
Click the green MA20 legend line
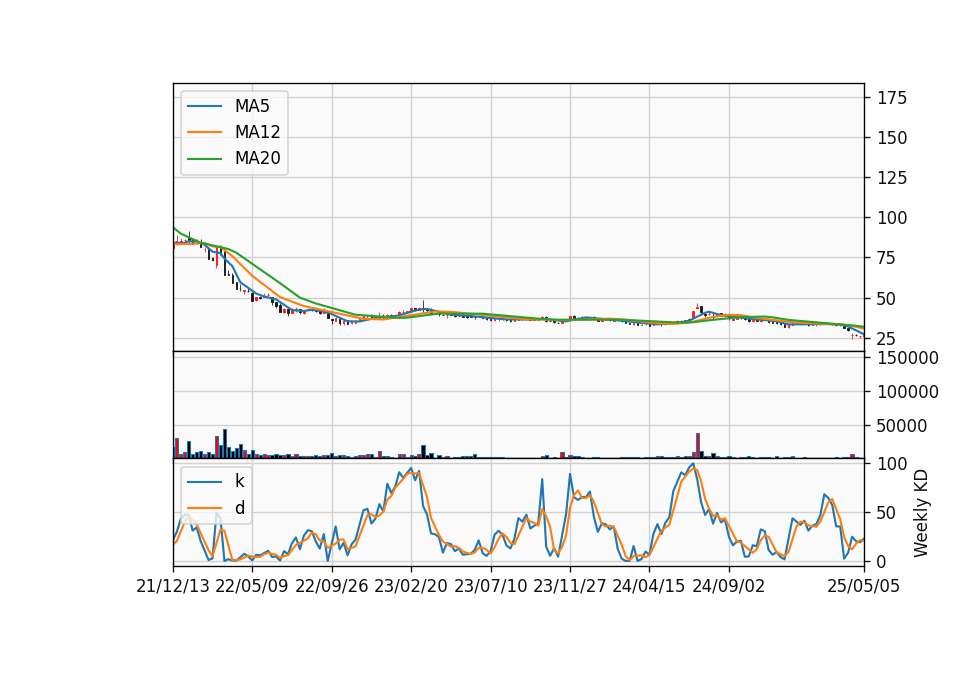click(204, 159)
